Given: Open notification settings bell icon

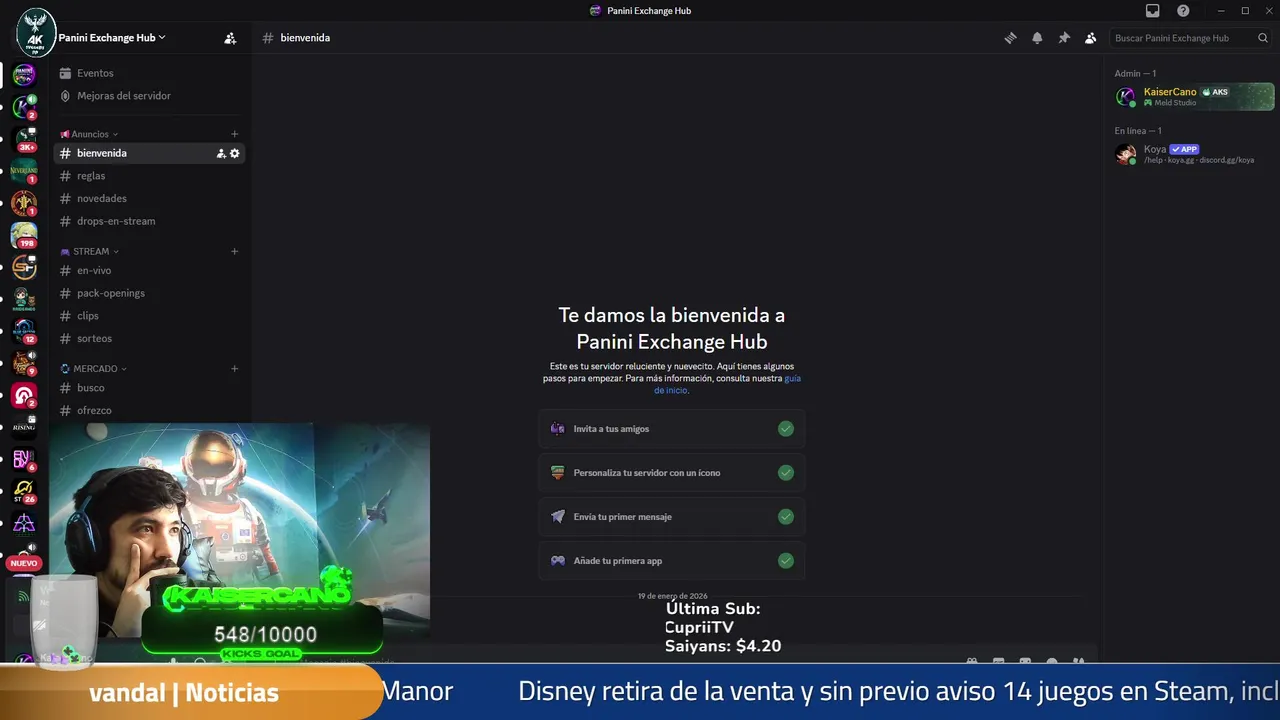Looking at the screenshot, I should (1037, 38).
